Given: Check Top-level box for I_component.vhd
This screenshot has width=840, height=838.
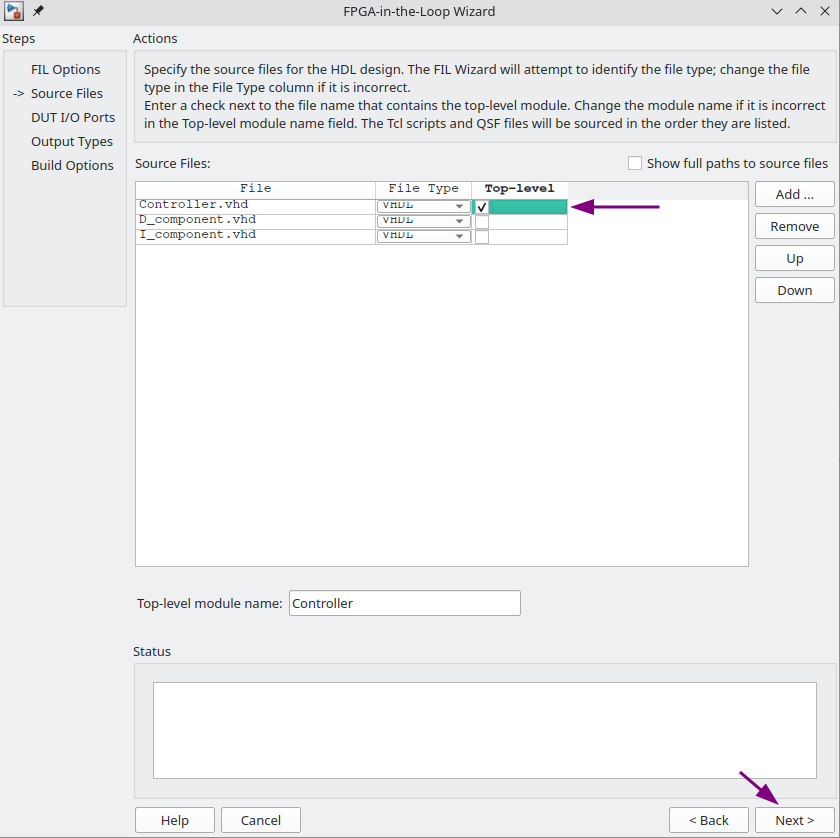Looking at the screenshot, I should (x=482, y=237).
